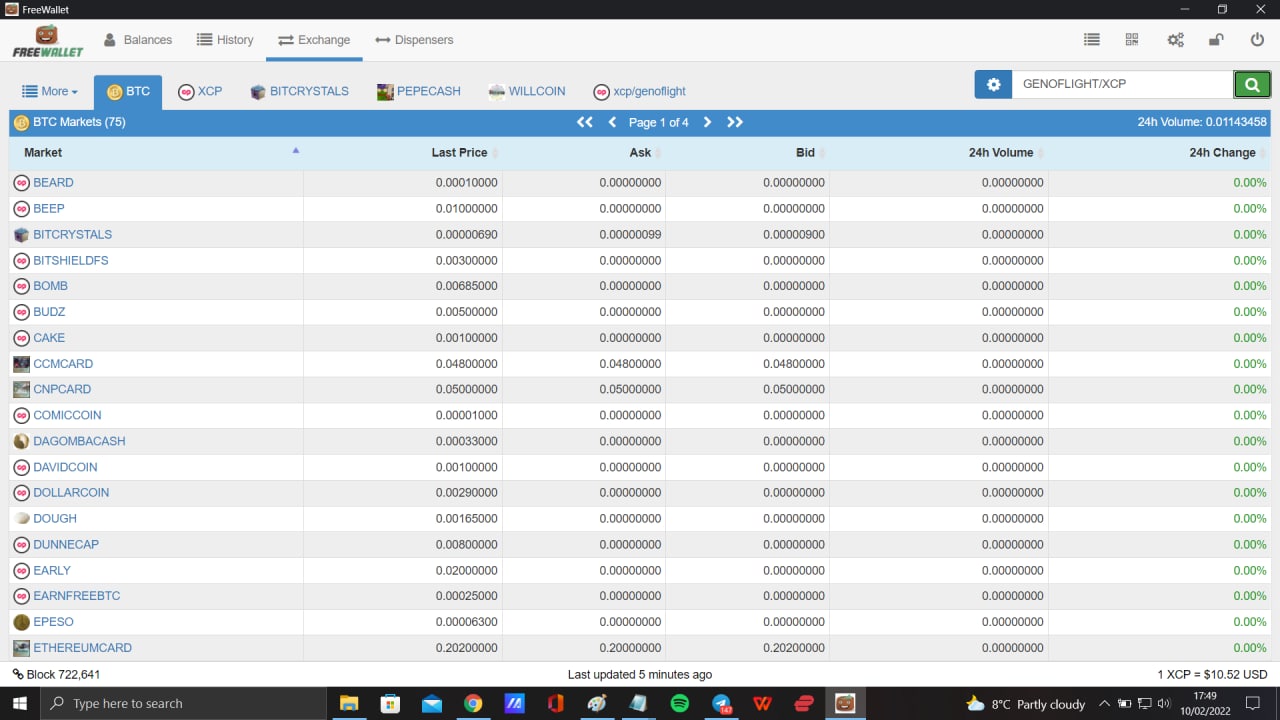The image size is (1280, 720).
Task: Click the DOUGH token icon
Action: point(21,519)
